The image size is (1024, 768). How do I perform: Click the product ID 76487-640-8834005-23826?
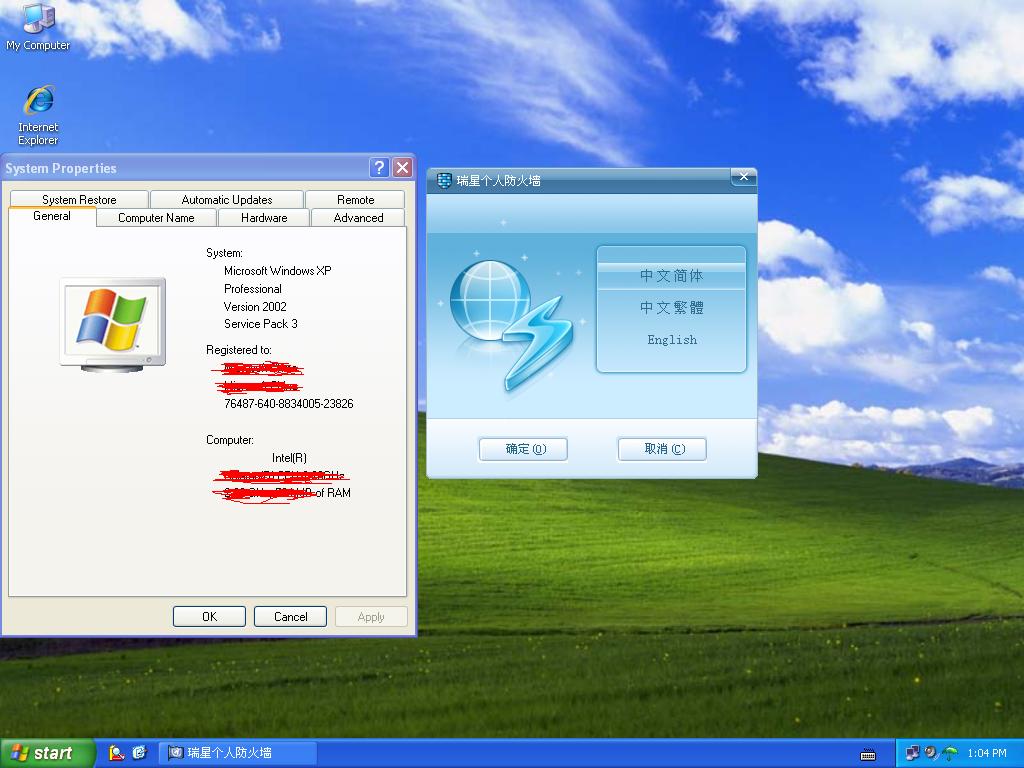(289, 404)
